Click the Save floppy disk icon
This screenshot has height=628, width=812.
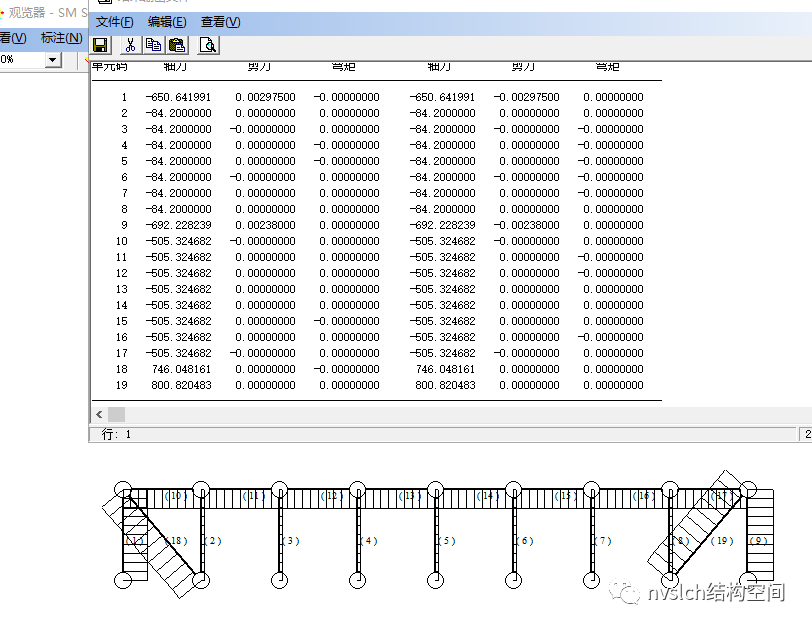pyautogui.click(x=100, y=45)
